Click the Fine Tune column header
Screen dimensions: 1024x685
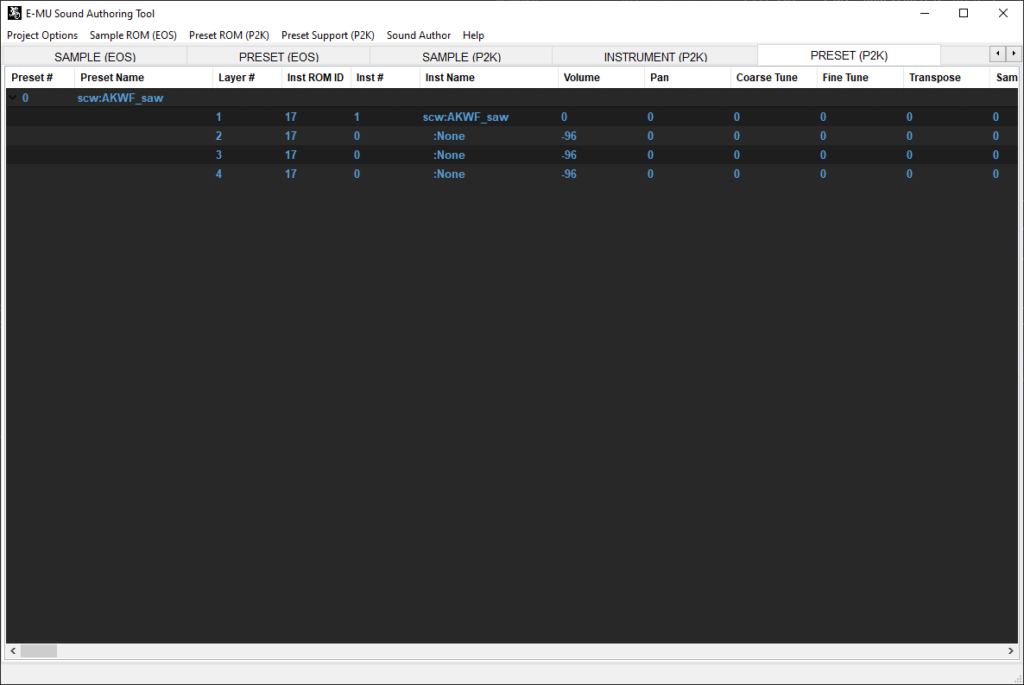coord(860,78)
